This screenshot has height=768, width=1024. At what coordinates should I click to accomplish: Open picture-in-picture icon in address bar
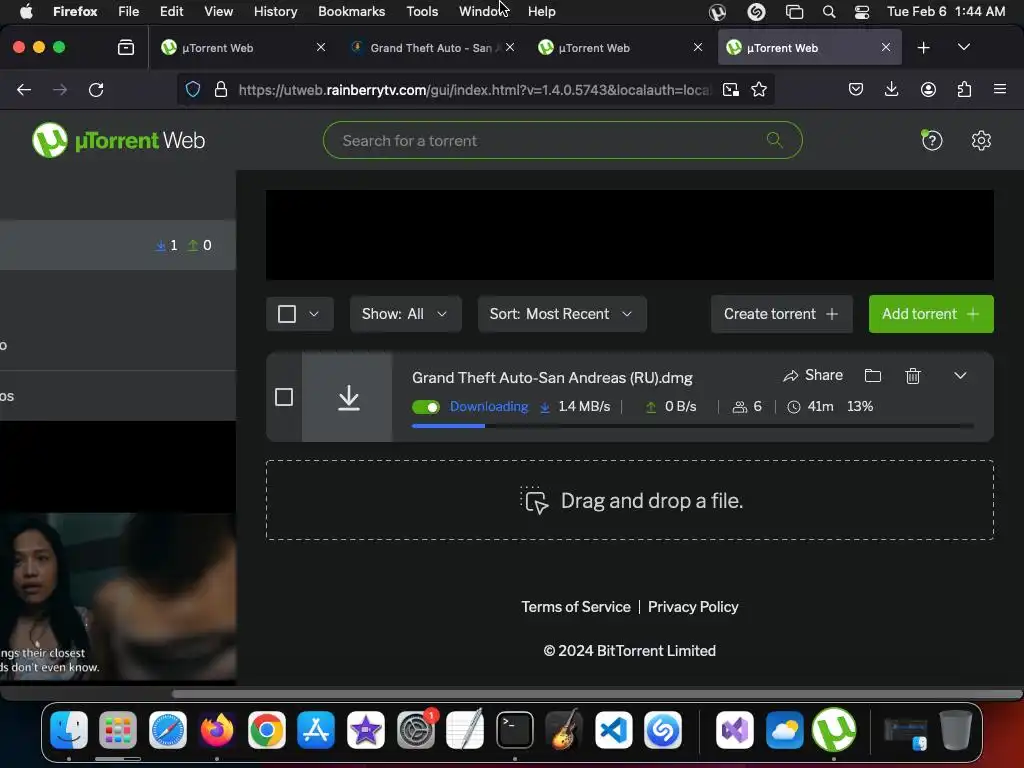point(731,89)
